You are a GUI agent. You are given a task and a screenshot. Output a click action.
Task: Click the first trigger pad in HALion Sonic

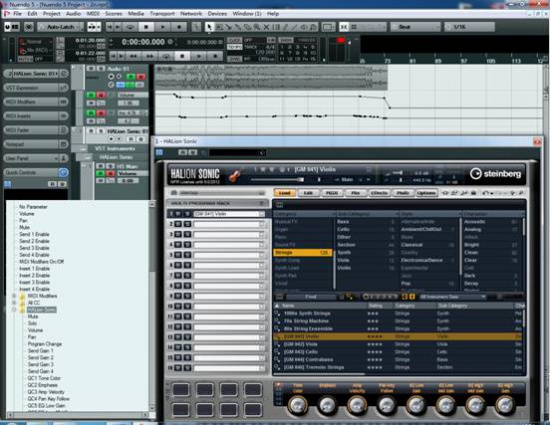[181, 390]
